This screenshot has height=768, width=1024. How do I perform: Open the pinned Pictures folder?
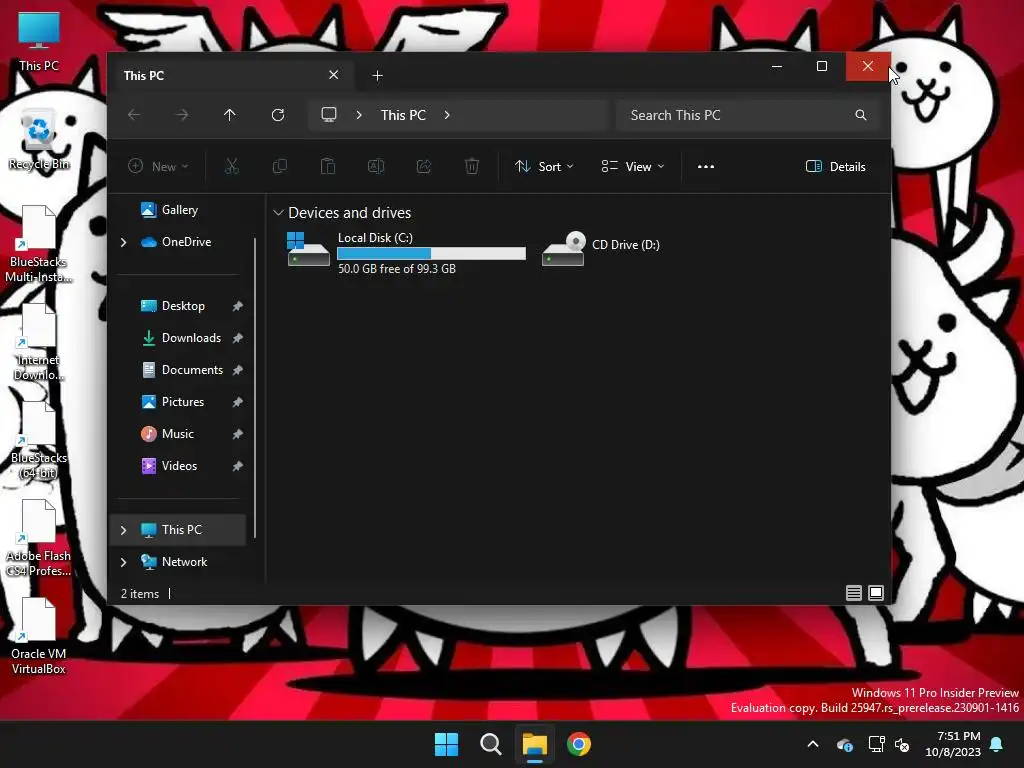[x=172, y=402]
